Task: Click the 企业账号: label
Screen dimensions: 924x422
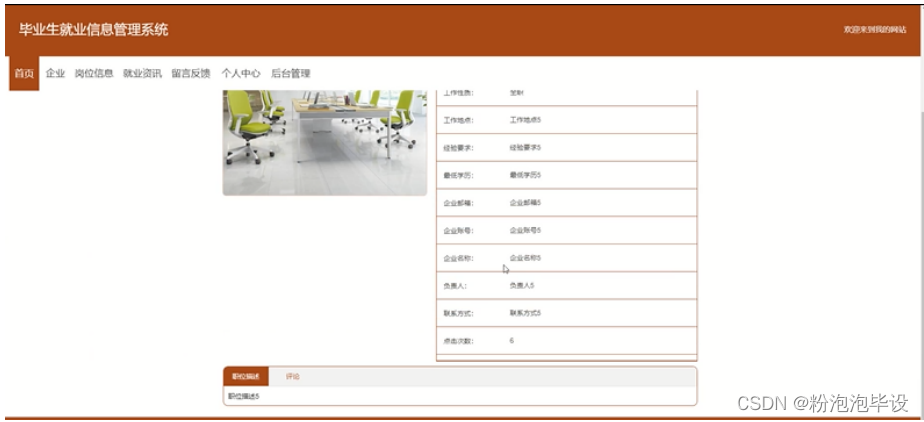Action: click(458, 230)
